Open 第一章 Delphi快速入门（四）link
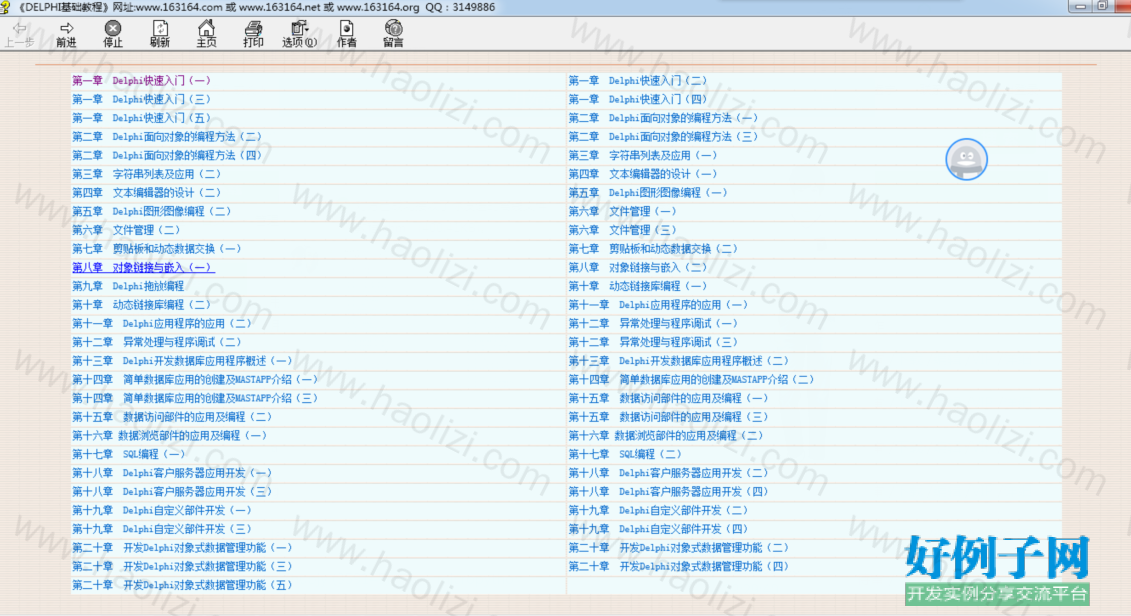This screenshot has width=1131, height=616. (638, 100)
